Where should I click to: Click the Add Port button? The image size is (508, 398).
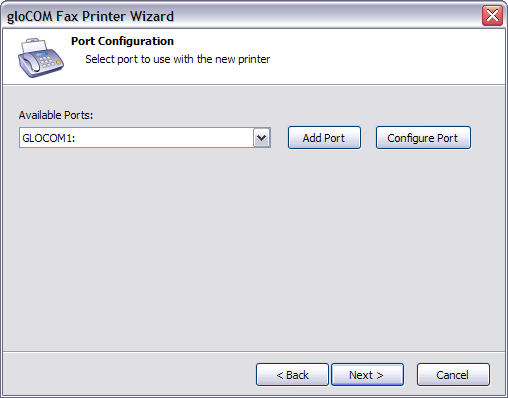324,138
